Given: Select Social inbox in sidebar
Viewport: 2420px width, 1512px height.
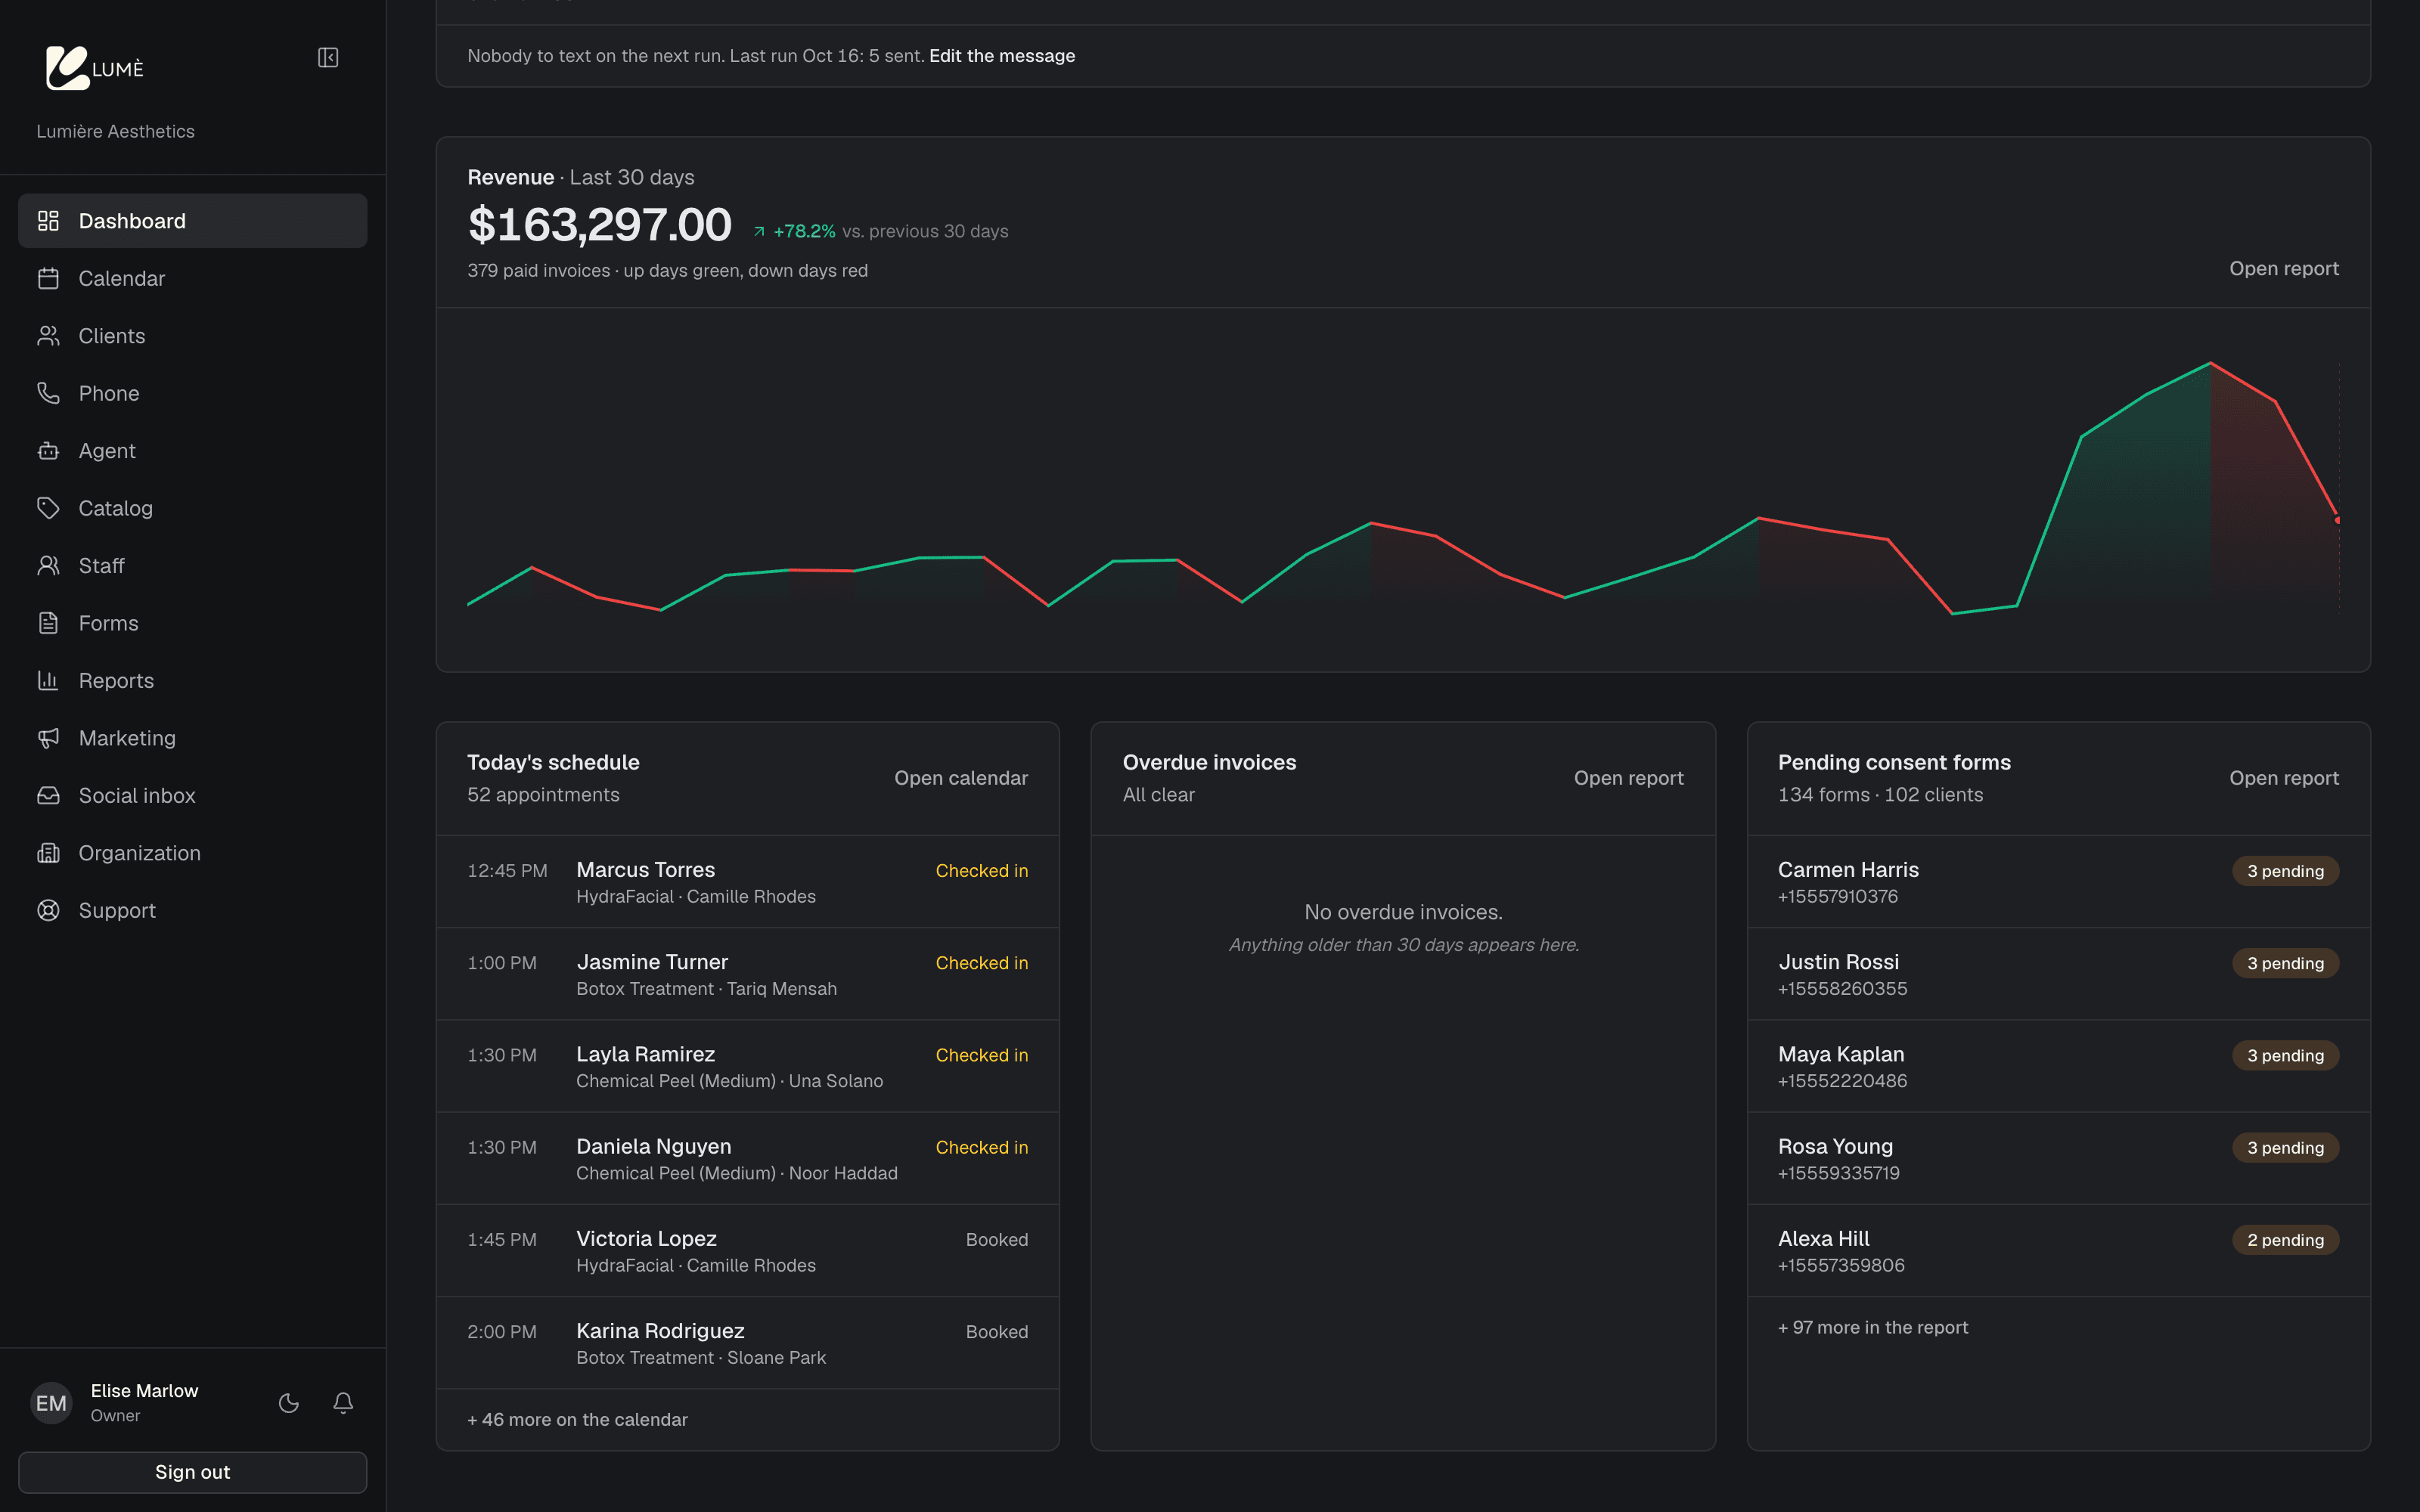Looking at the screenshot, I should pyautogui.click(x=193, y=796).
